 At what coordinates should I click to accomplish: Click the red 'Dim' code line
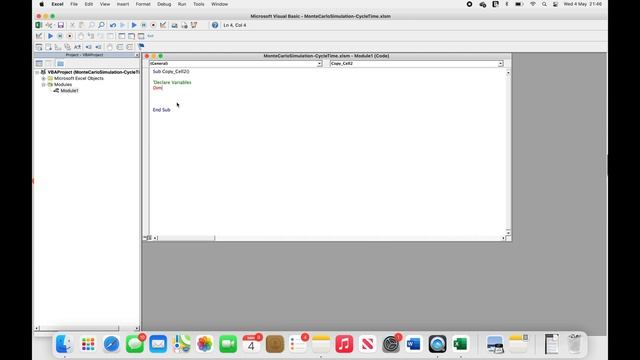158,88
